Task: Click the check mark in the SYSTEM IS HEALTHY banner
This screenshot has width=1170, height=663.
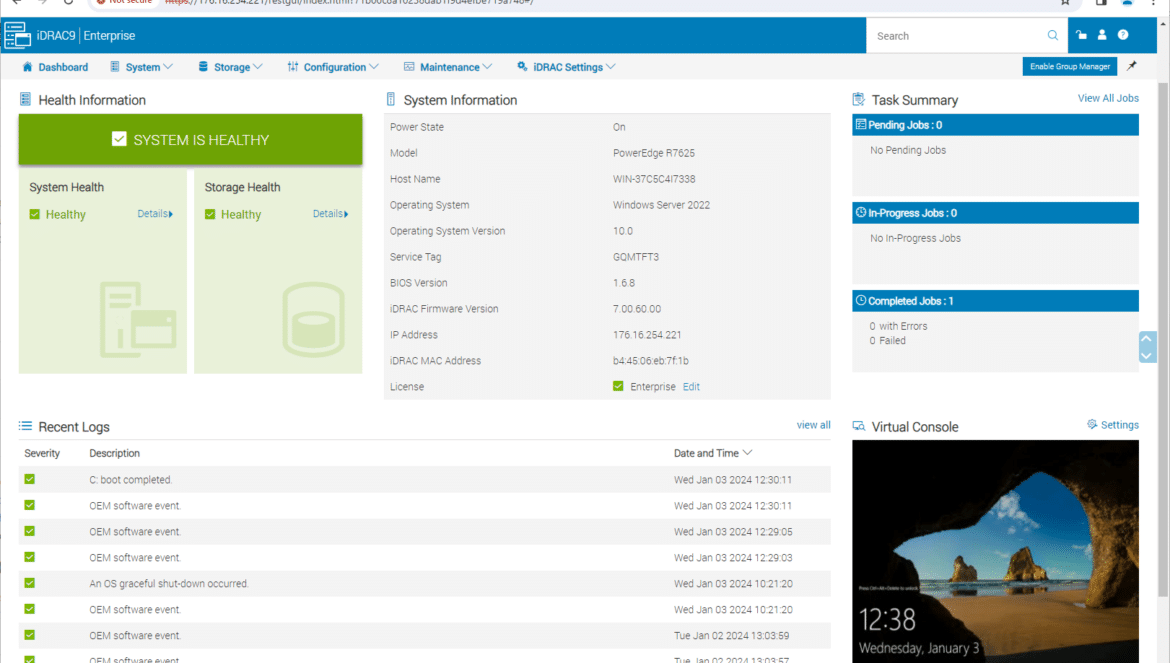Action: click(x=119, y=139)
